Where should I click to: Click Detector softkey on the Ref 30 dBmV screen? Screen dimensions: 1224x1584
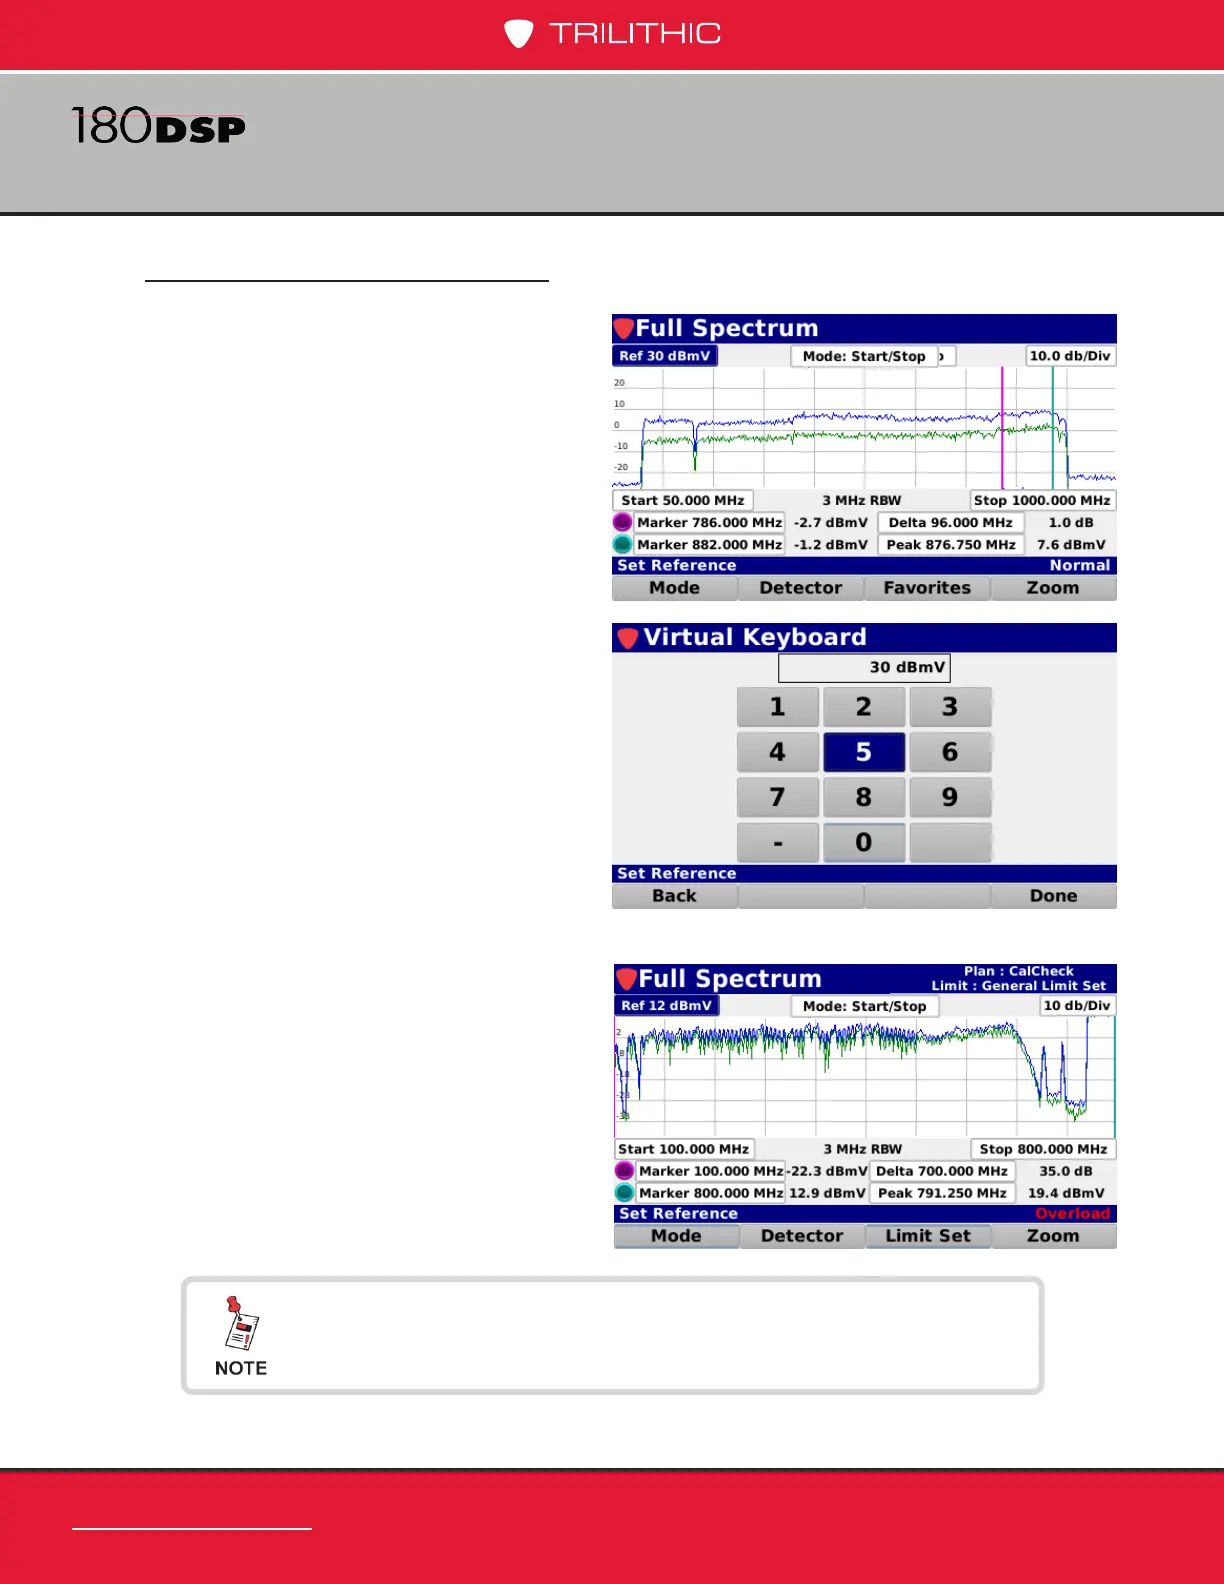coord(801,588)
